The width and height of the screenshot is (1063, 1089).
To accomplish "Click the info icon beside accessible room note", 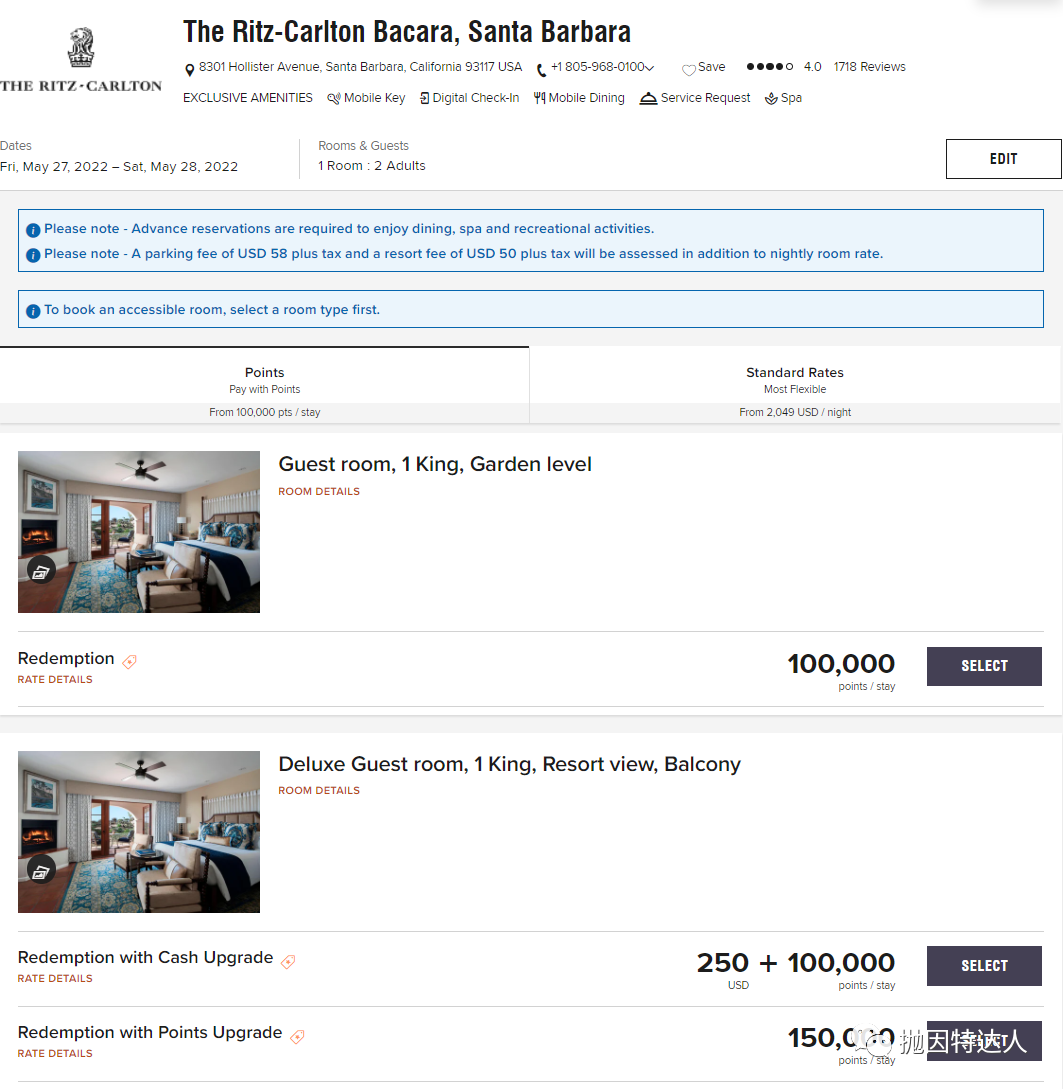I will [33, 311].
